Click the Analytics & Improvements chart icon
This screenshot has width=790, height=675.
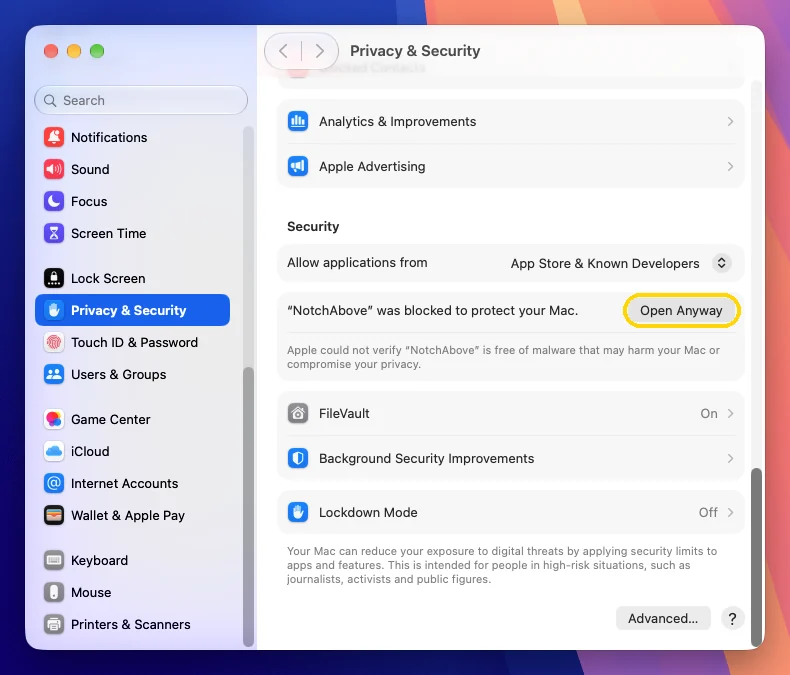pos(298,121)
